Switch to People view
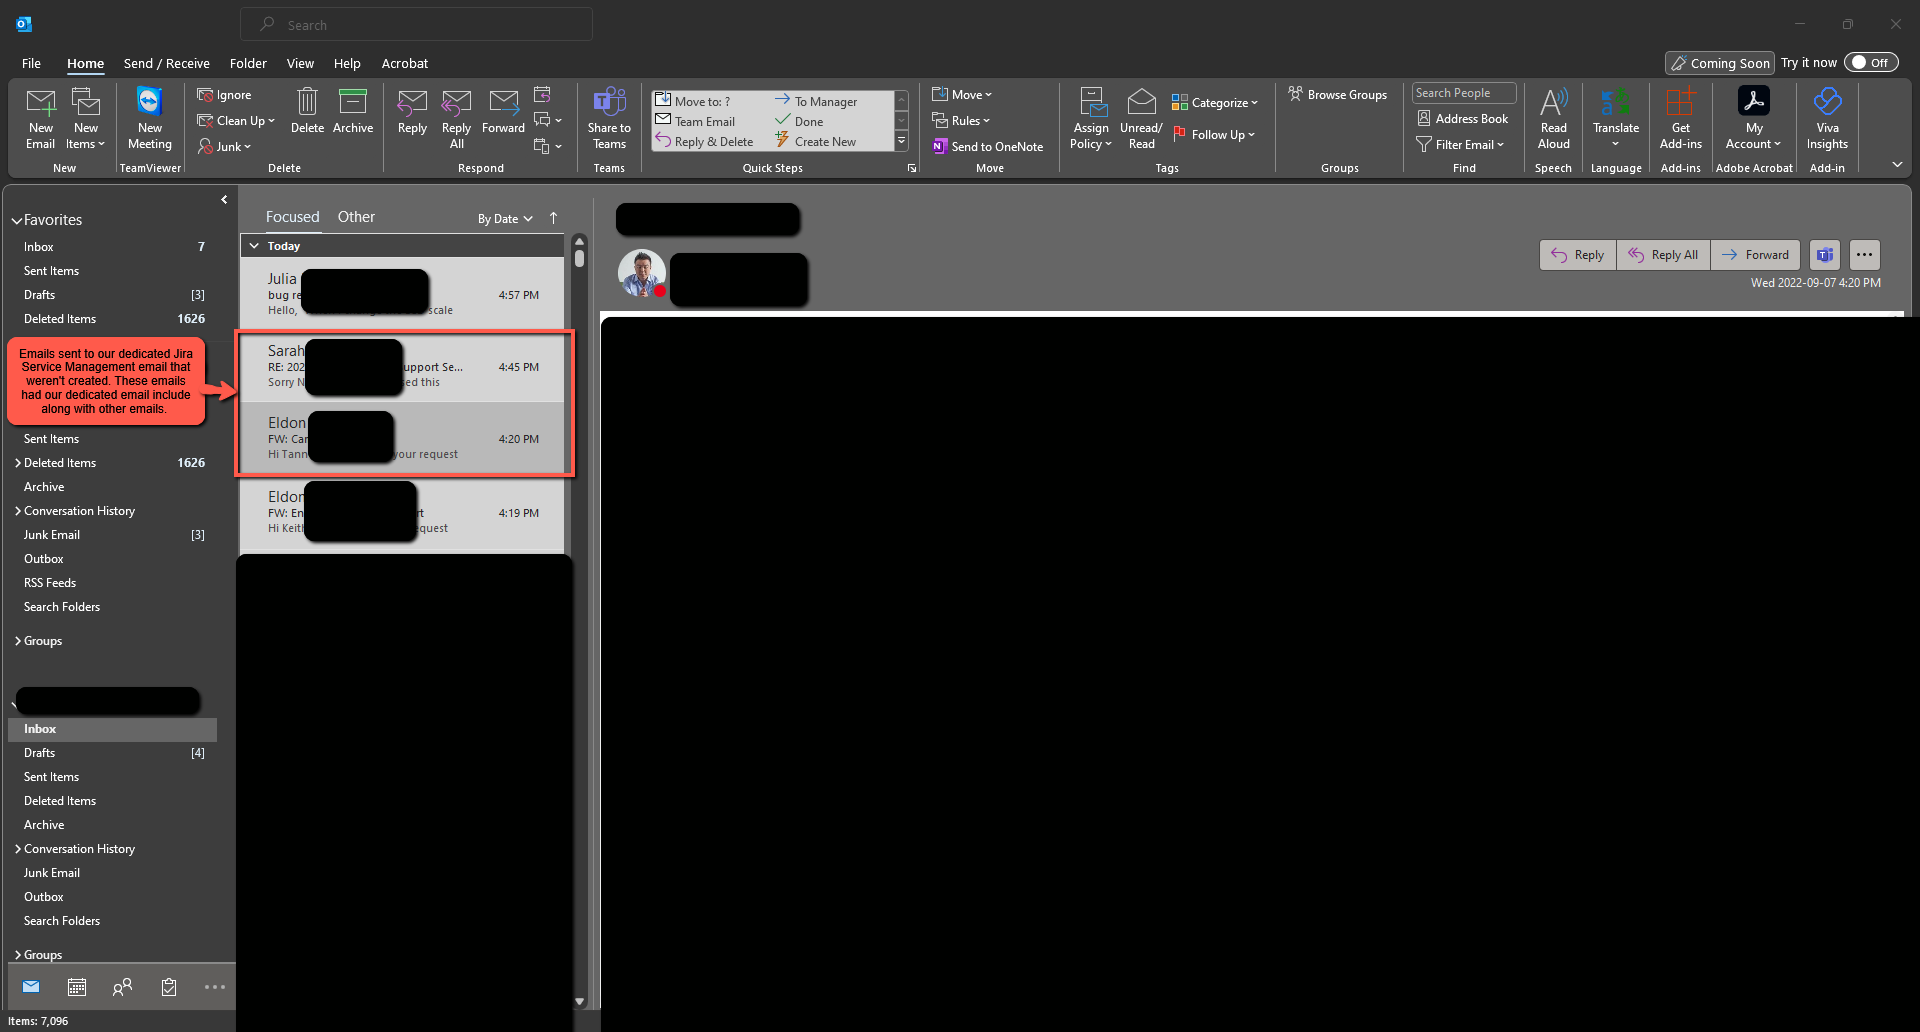 122,987
